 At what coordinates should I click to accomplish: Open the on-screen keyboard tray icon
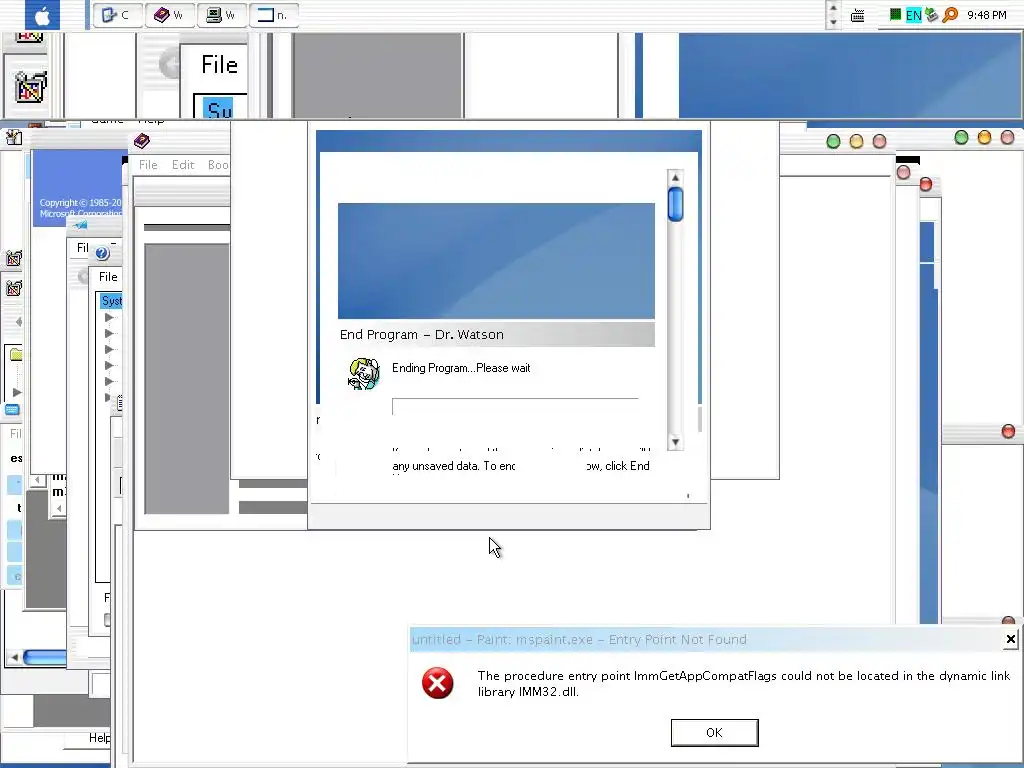(857, 15)
